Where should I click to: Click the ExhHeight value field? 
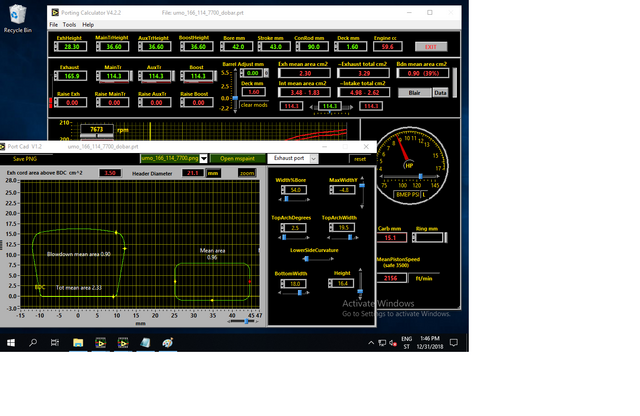point(72,47)
